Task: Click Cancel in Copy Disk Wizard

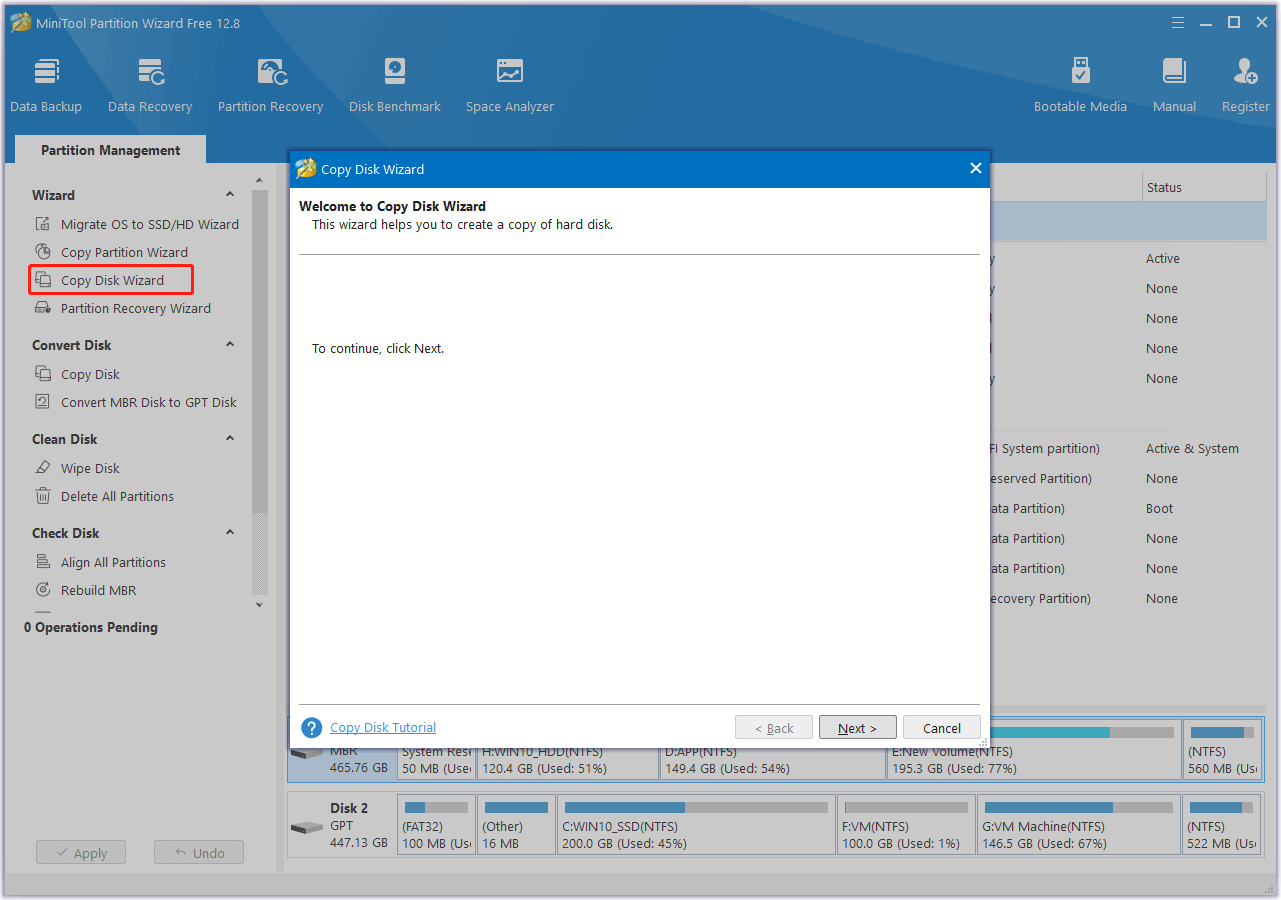Action: click(x=942, y=728)
